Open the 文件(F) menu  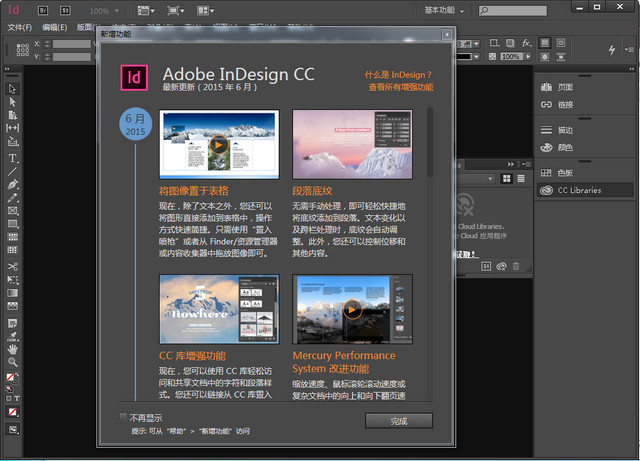click(20, 27)
